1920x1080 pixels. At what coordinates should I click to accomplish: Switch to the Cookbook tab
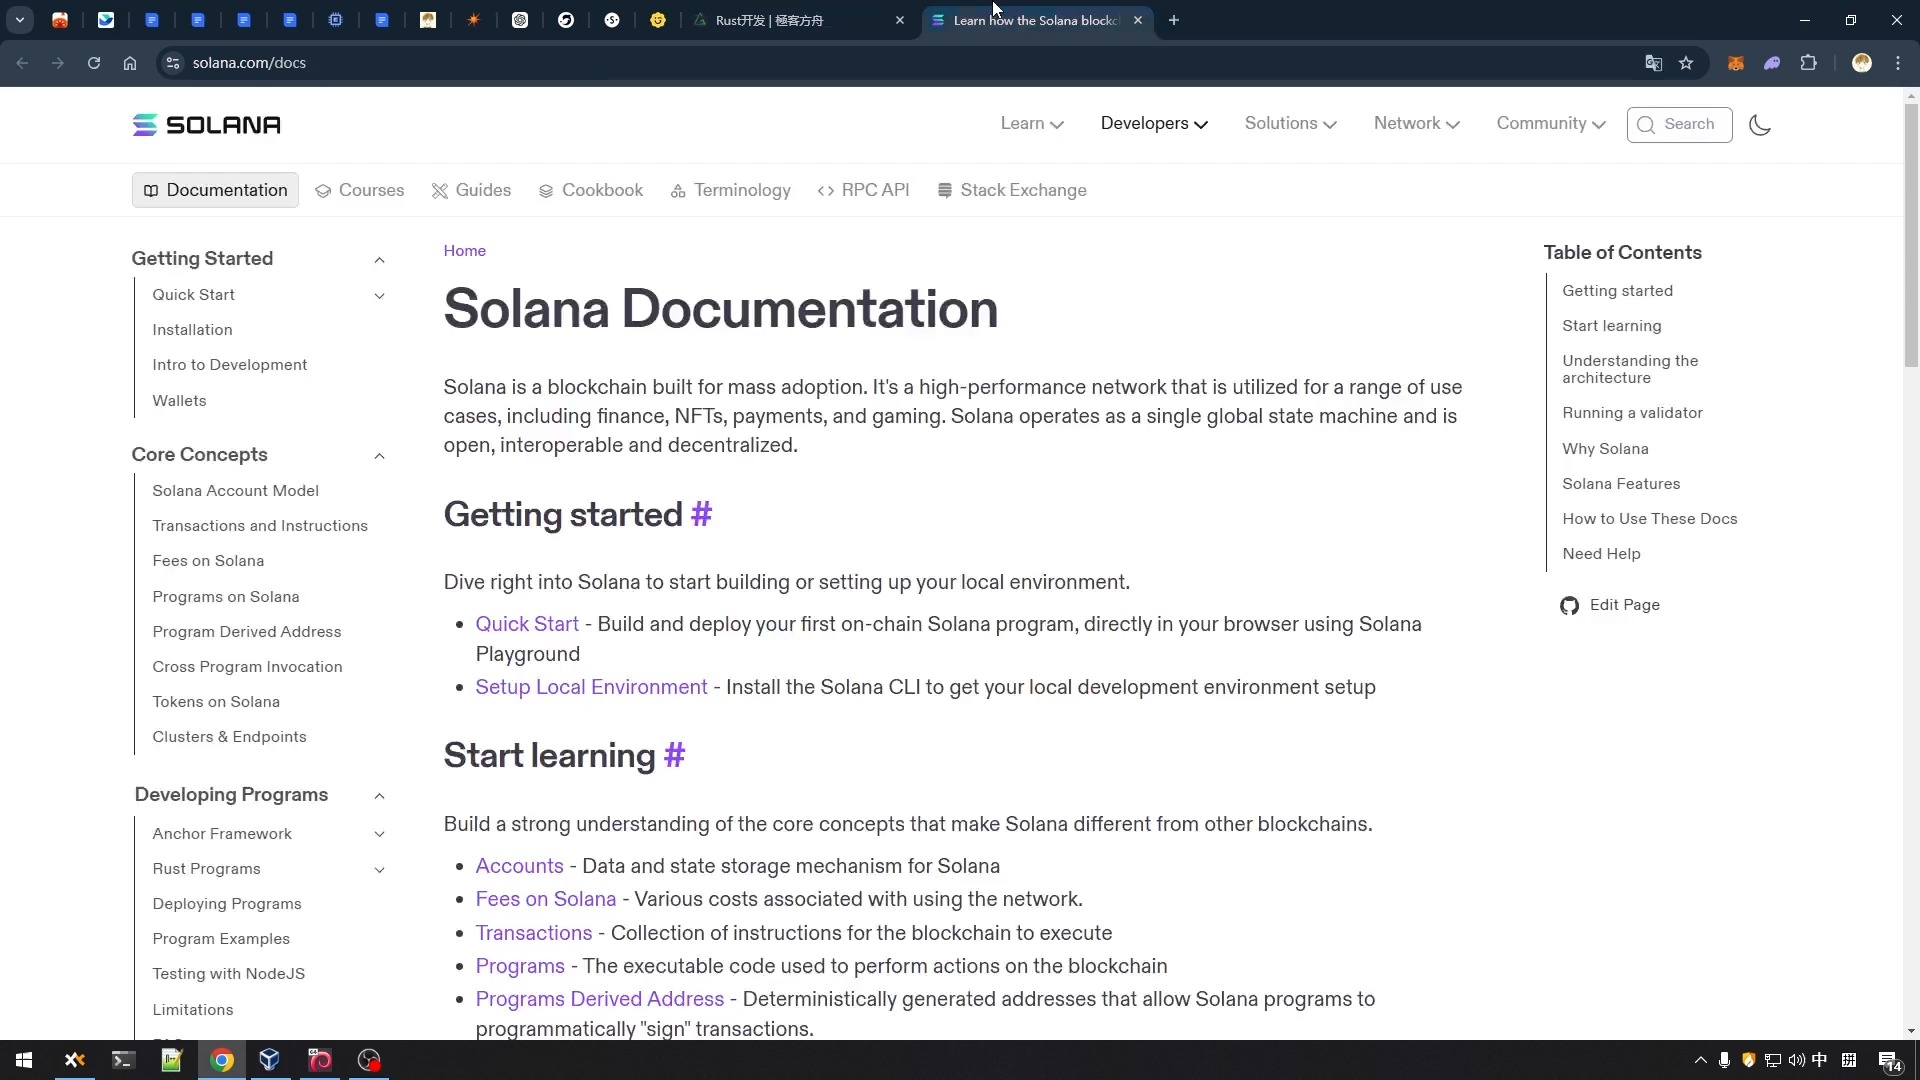click(x=591, y=190)
